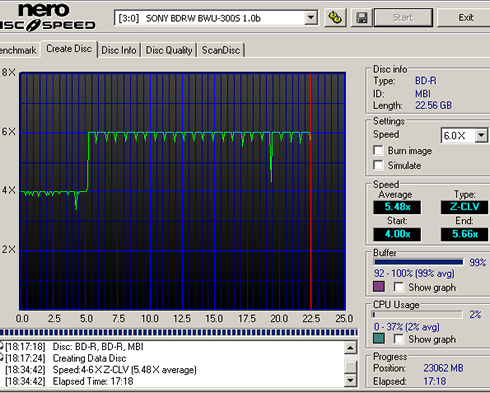The width and height of the screenshot is (490, 393).
Task: Click the start speed value 4.00x
Action: coord(397,234)
